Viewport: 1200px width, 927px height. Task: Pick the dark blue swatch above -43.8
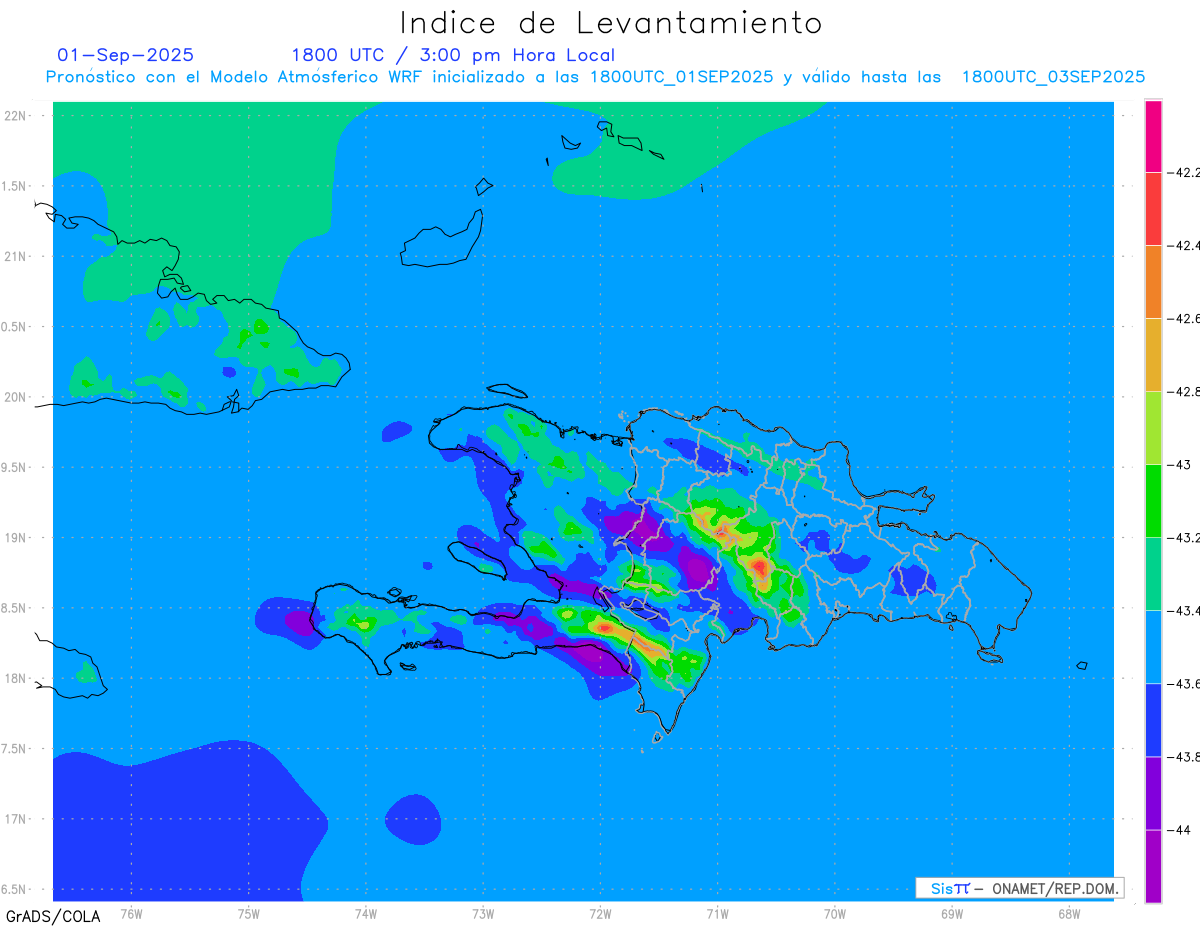1153,719
